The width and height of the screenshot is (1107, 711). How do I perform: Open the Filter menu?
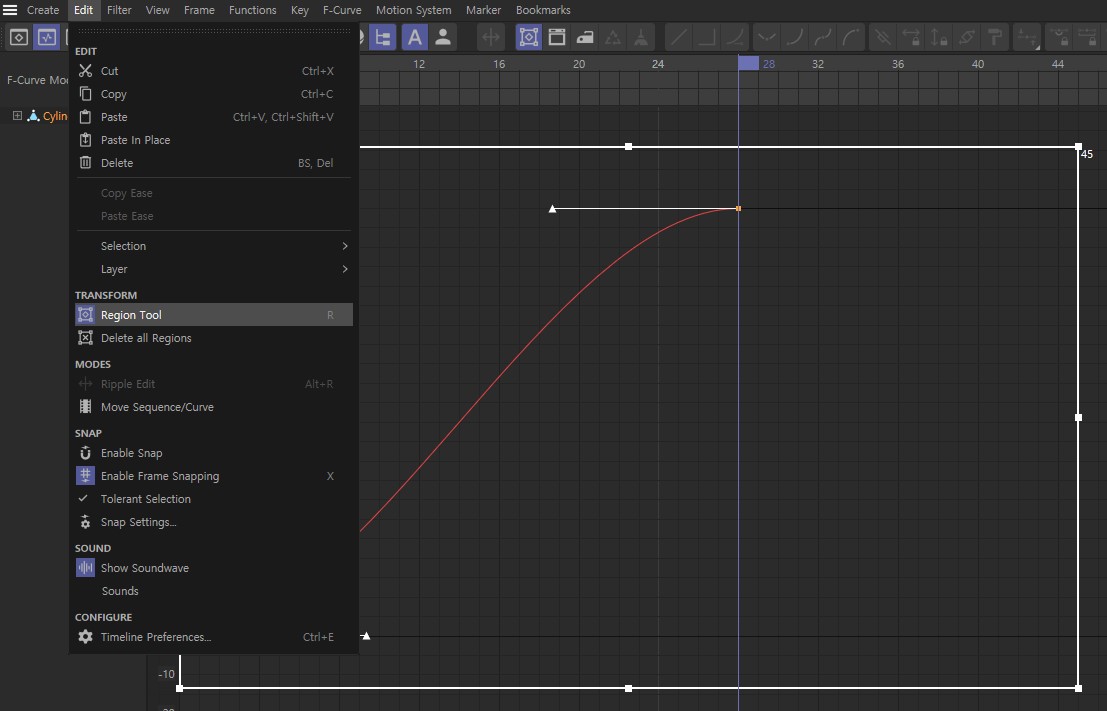tap(119, 10)
